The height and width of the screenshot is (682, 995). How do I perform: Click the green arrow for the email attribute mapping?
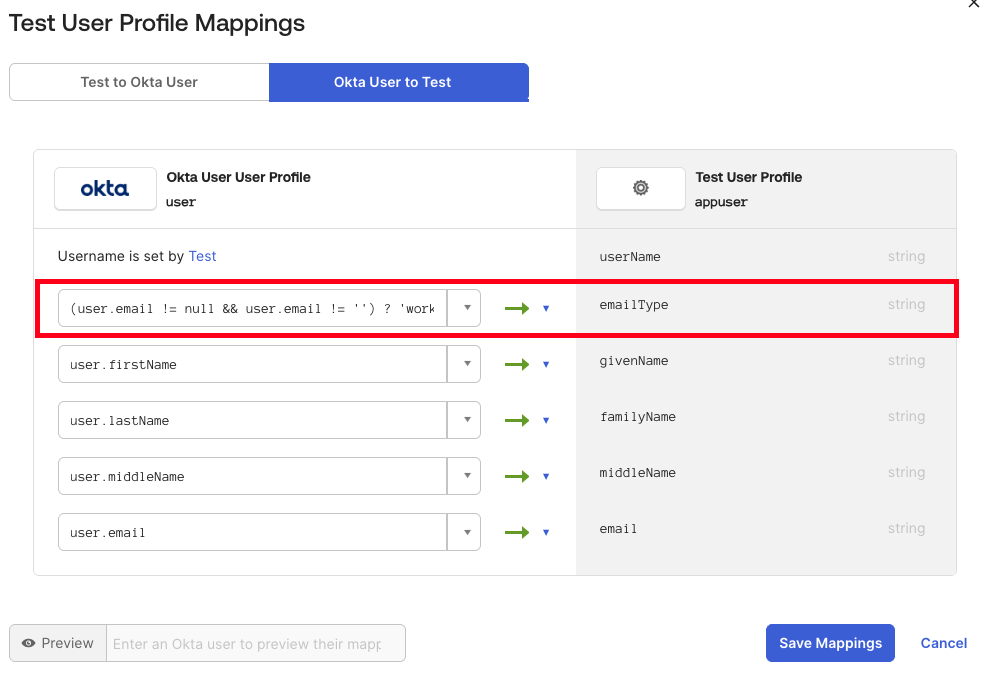click(x=517, y=532)
